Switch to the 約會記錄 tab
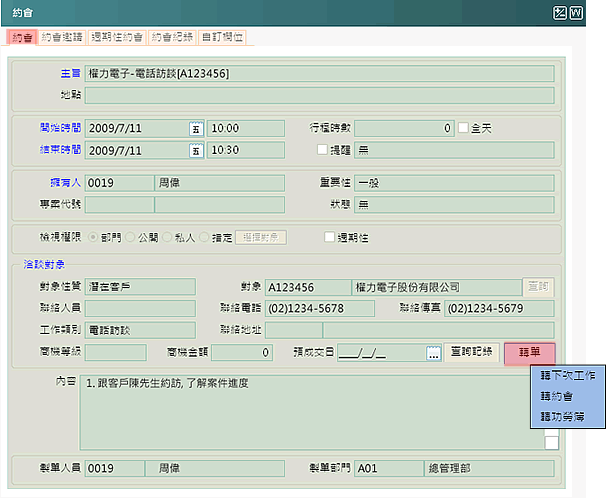The width and height of the screenshot is (606, 498). [172, 37]
